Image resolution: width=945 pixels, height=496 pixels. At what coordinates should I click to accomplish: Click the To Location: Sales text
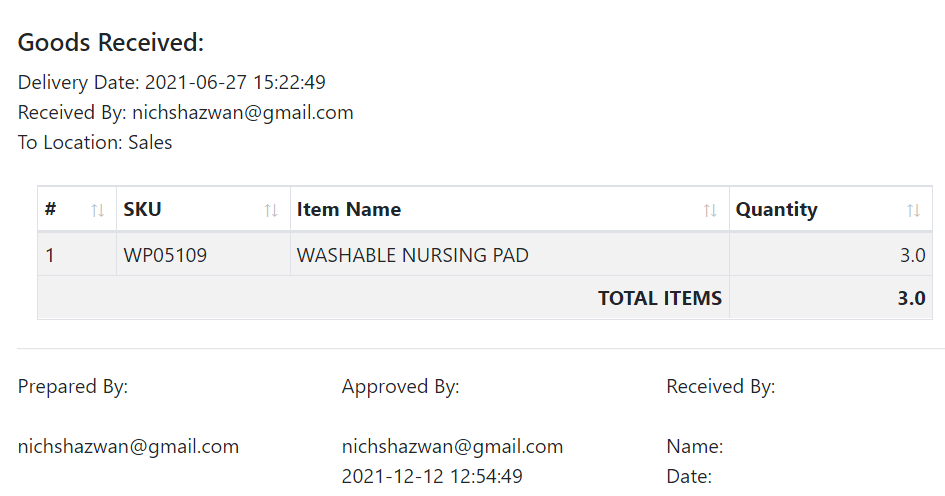pos(95,142)
